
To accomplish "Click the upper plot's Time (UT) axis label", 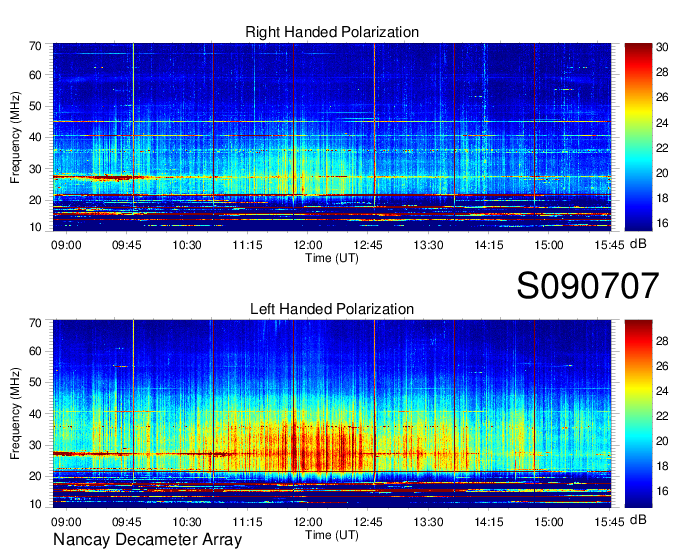I will point(332,258).
